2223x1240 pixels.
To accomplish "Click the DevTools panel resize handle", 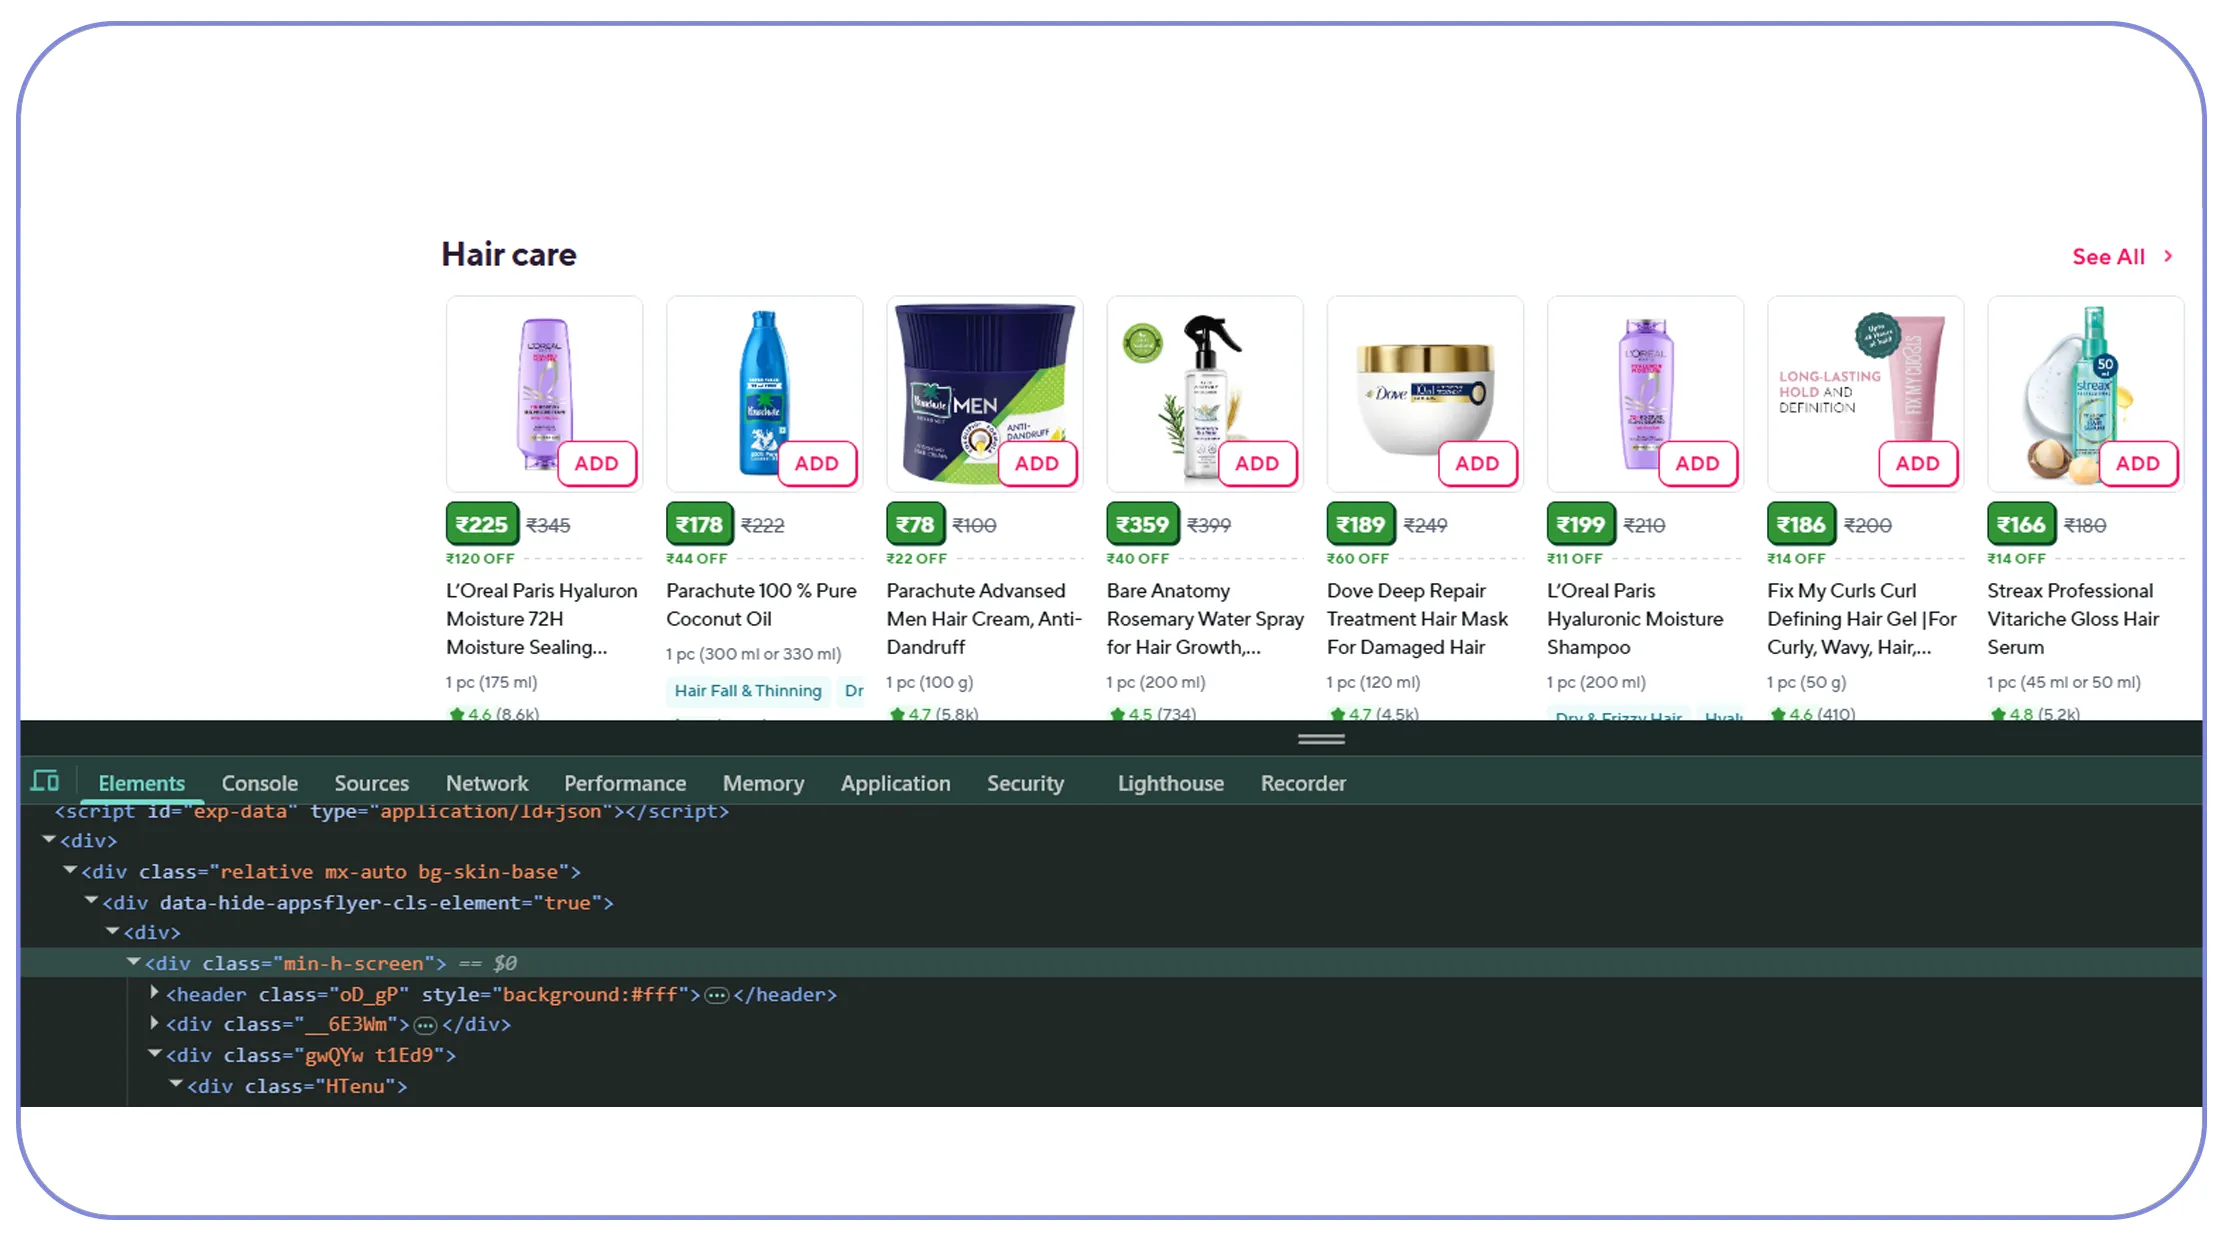I will (x=1321, y=739).
